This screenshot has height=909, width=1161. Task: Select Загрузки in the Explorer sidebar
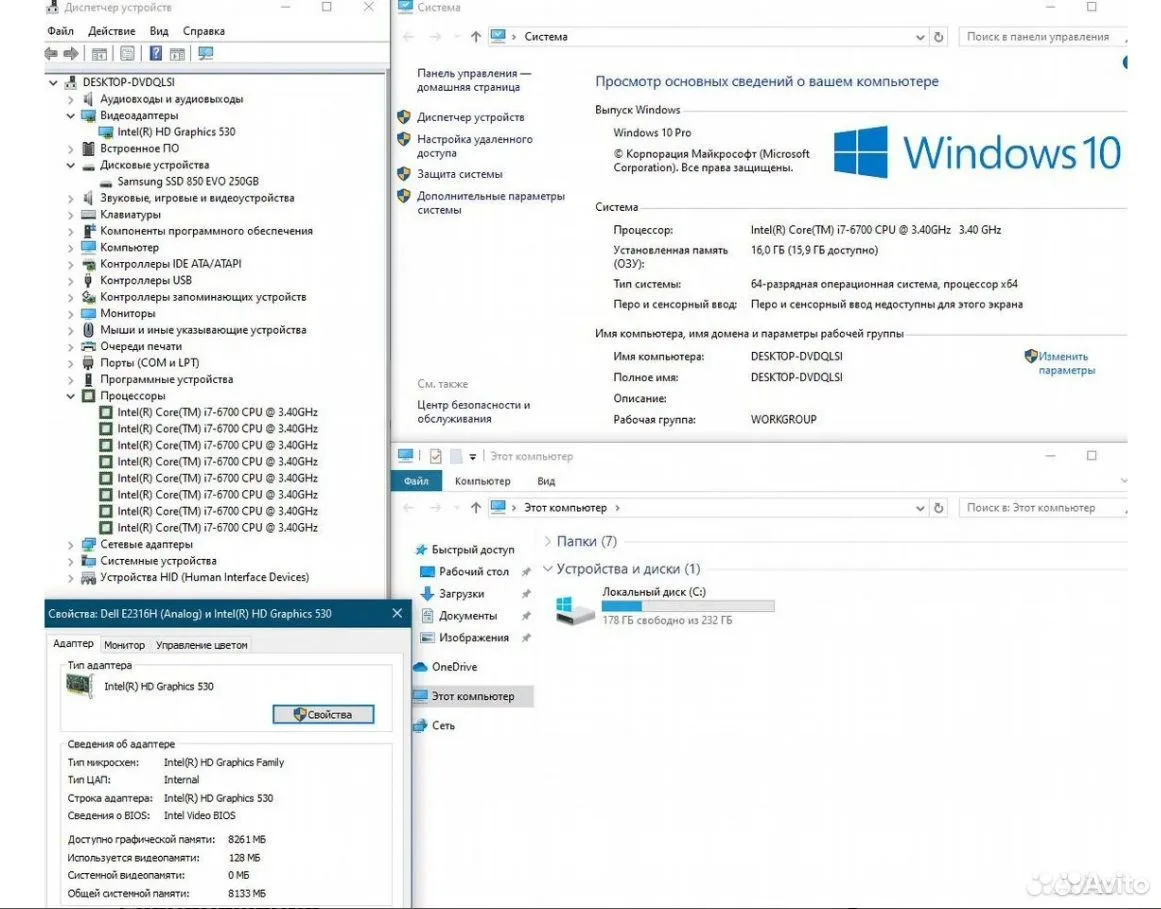pyautogui.click(x=461, y=594)
